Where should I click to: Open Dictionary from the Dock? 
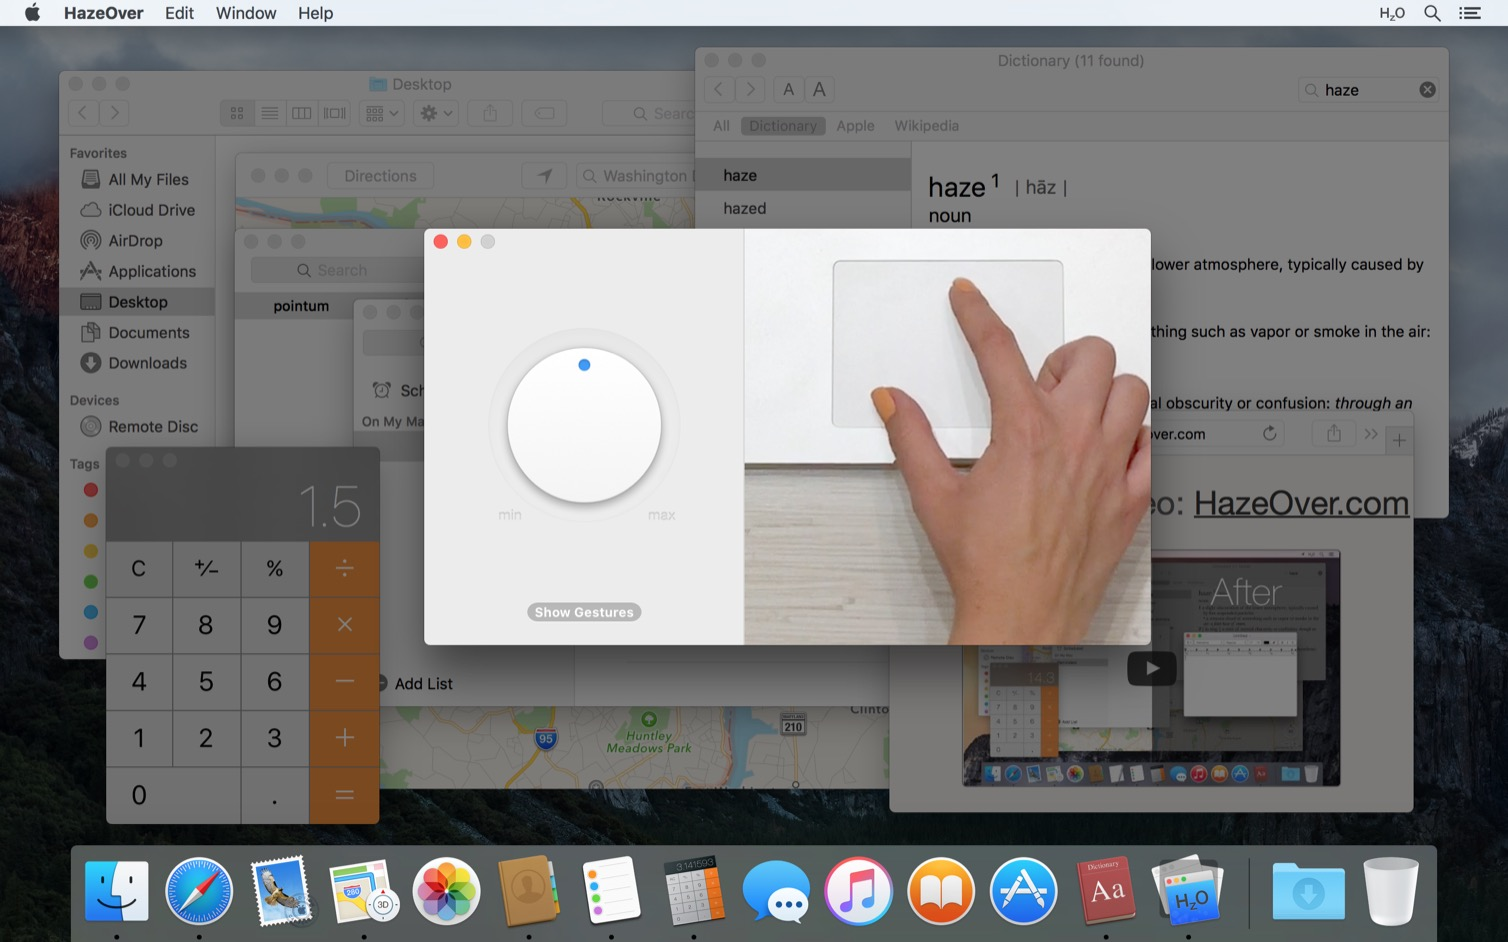click(1106, 890)
